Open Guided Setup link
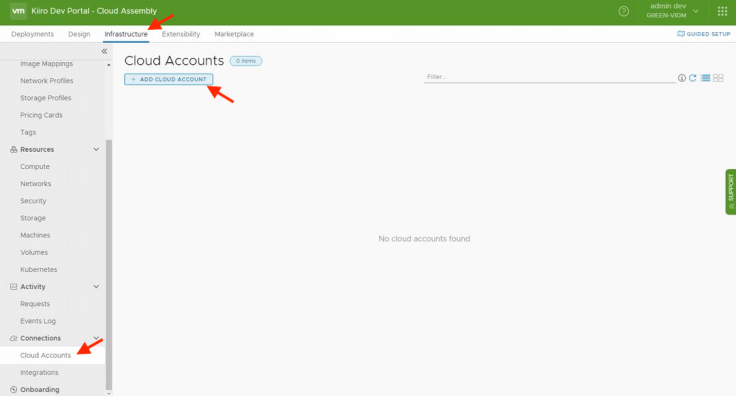The width and height of the screenshot is (736, 396). [704, 34]
